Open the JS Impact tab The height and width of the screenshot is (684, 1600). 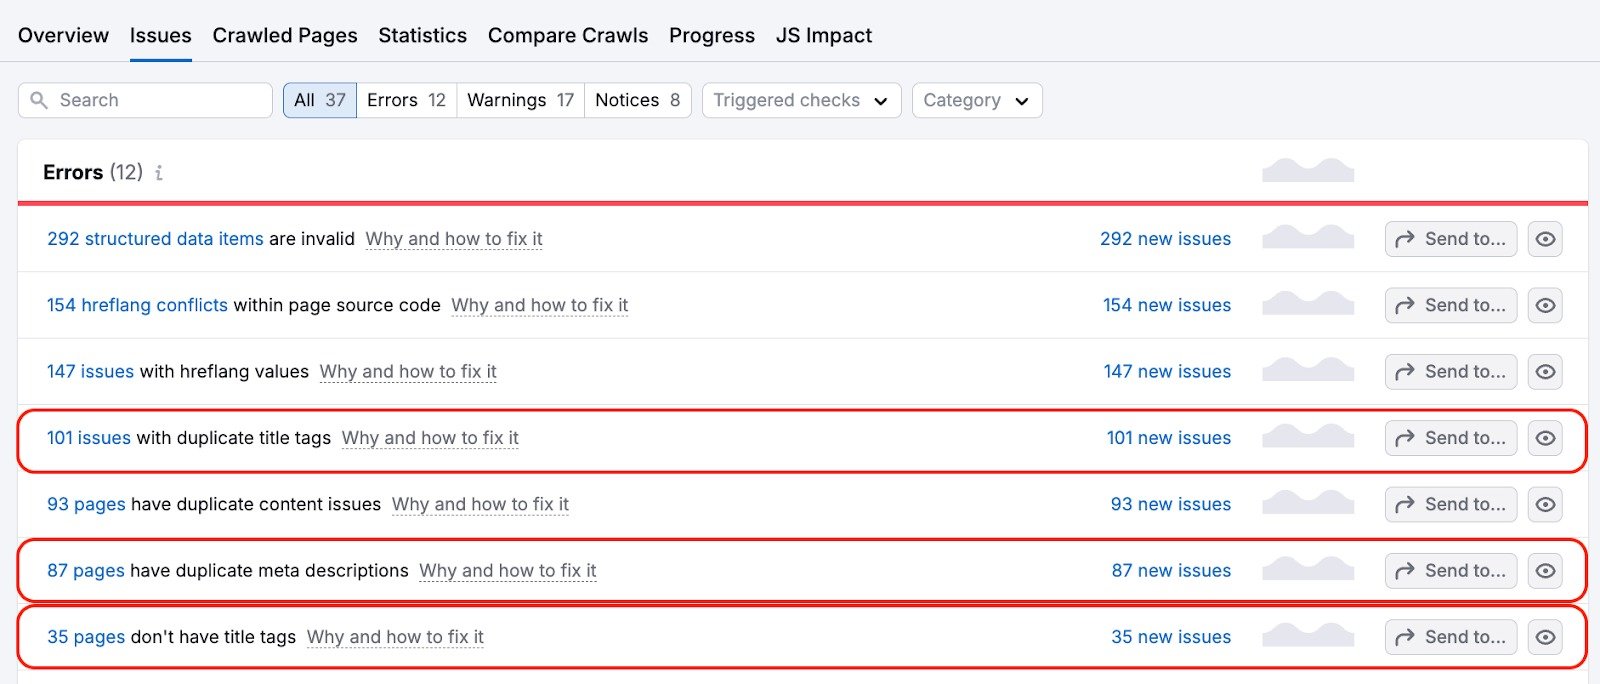click(x=823, y=36)
